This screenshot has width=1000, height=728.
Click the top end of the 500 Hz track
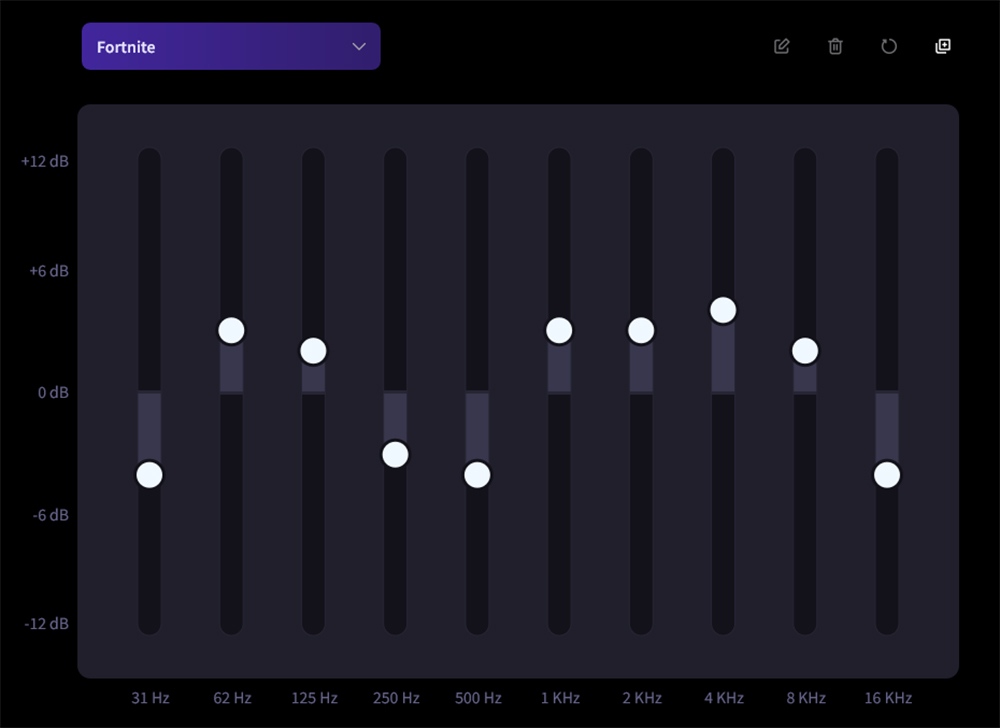click(477, 160)
